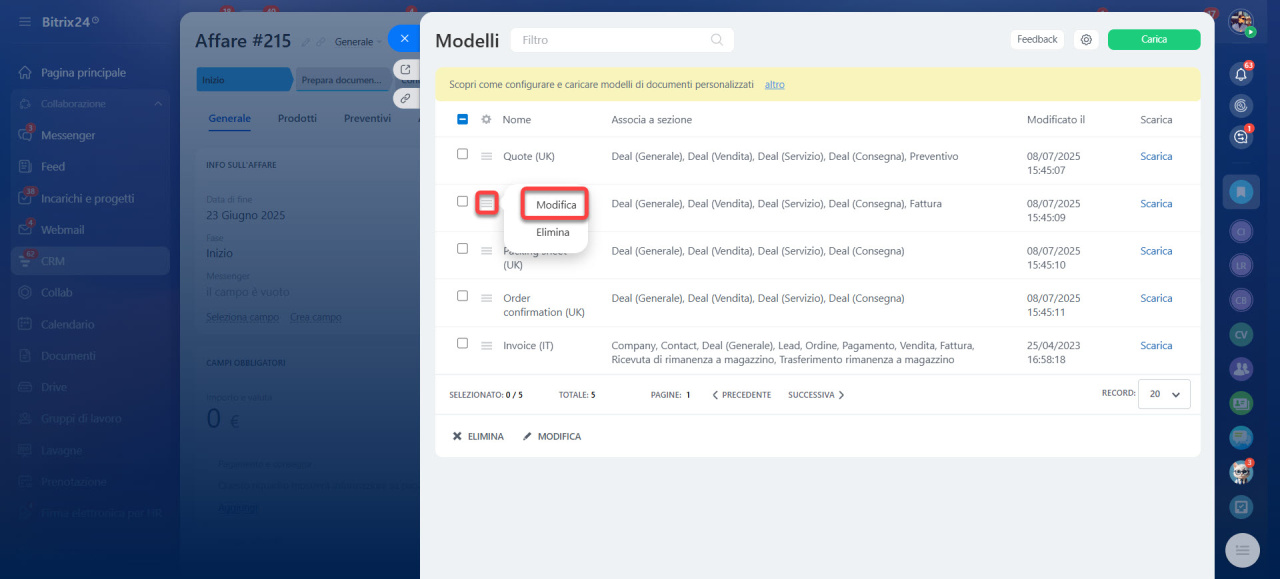This screenshot has width=1280, height=579.
Task: Click the green Carica button
Action: tap(1153, 40)
